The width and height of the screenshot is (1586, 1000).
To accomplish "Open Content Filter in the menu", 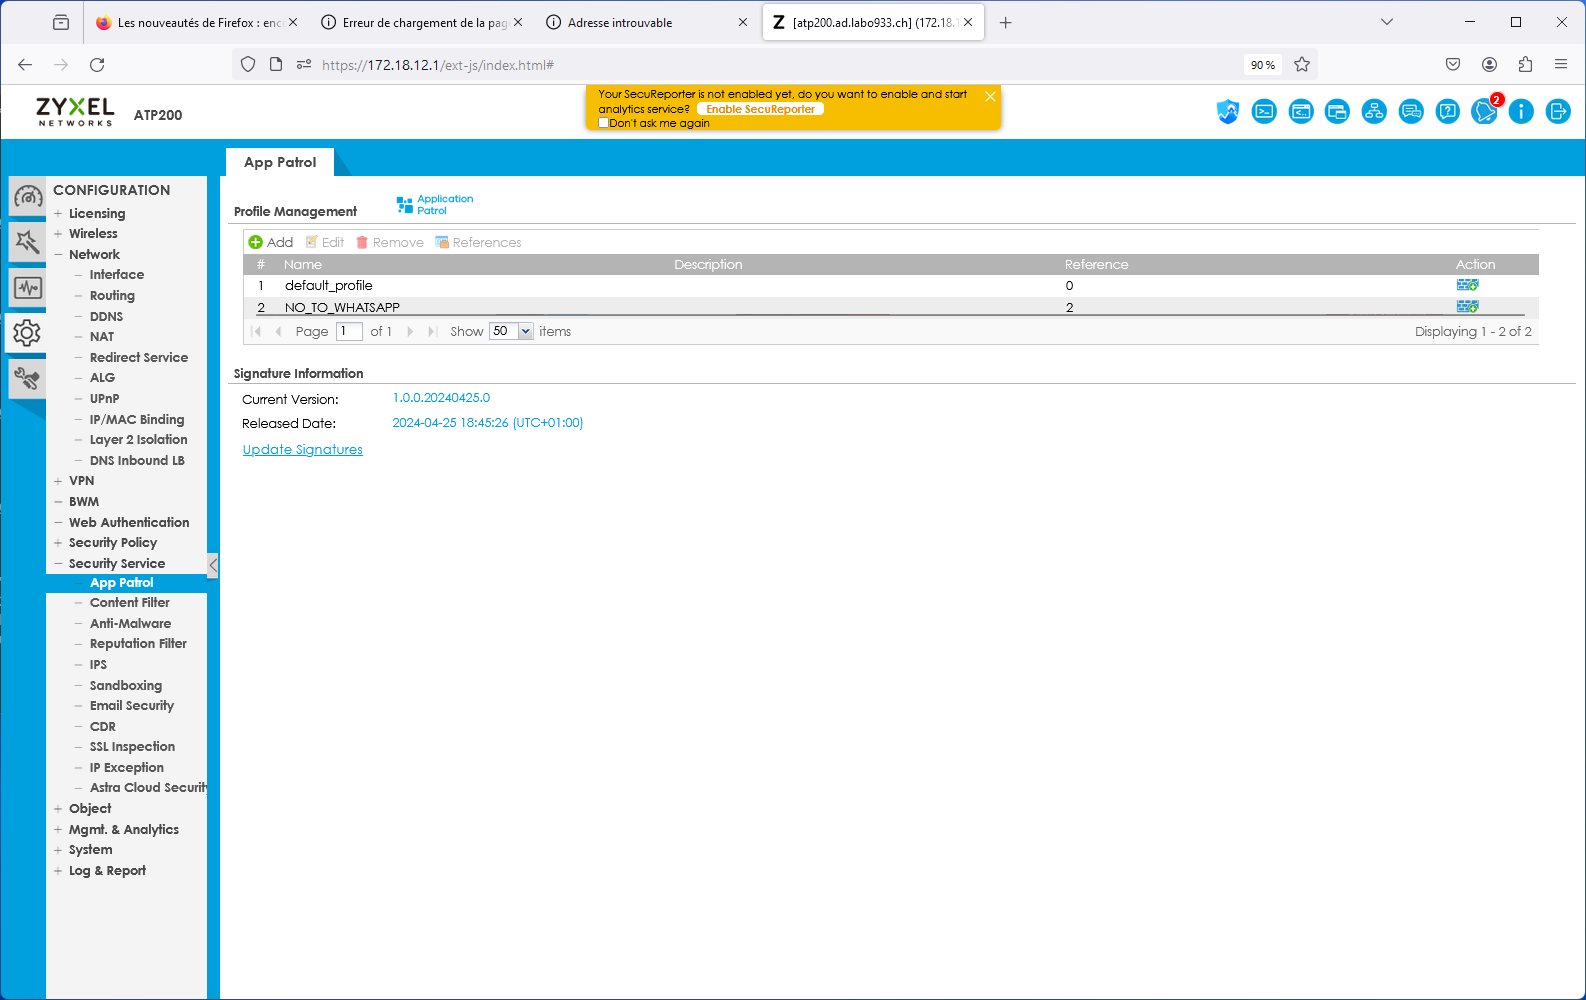I will click(130, 603).
